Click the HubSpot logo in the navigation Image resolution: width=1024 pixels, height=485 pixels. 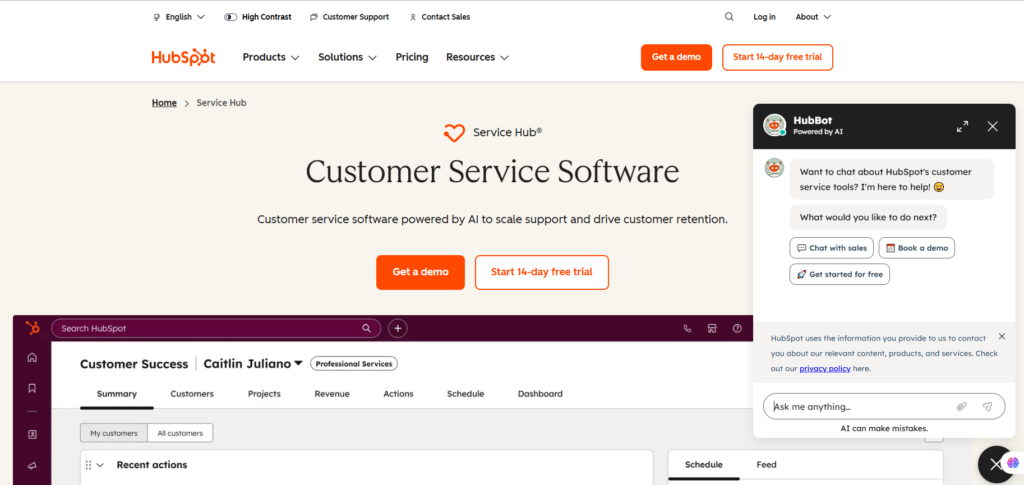click(184, 57)
